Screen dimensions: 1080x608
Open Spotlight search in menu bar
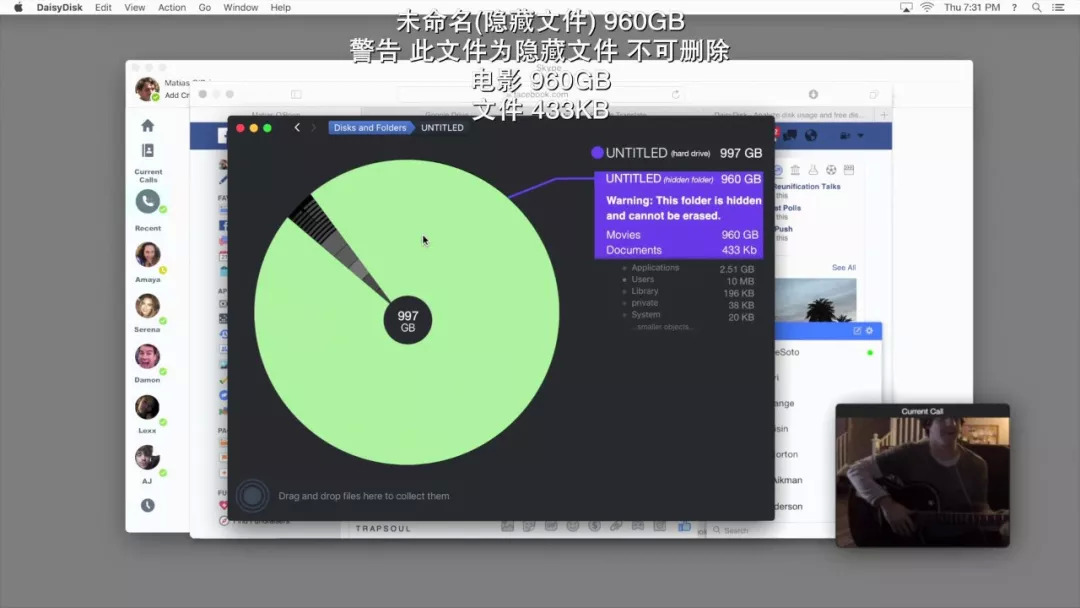click(1036, 8)
